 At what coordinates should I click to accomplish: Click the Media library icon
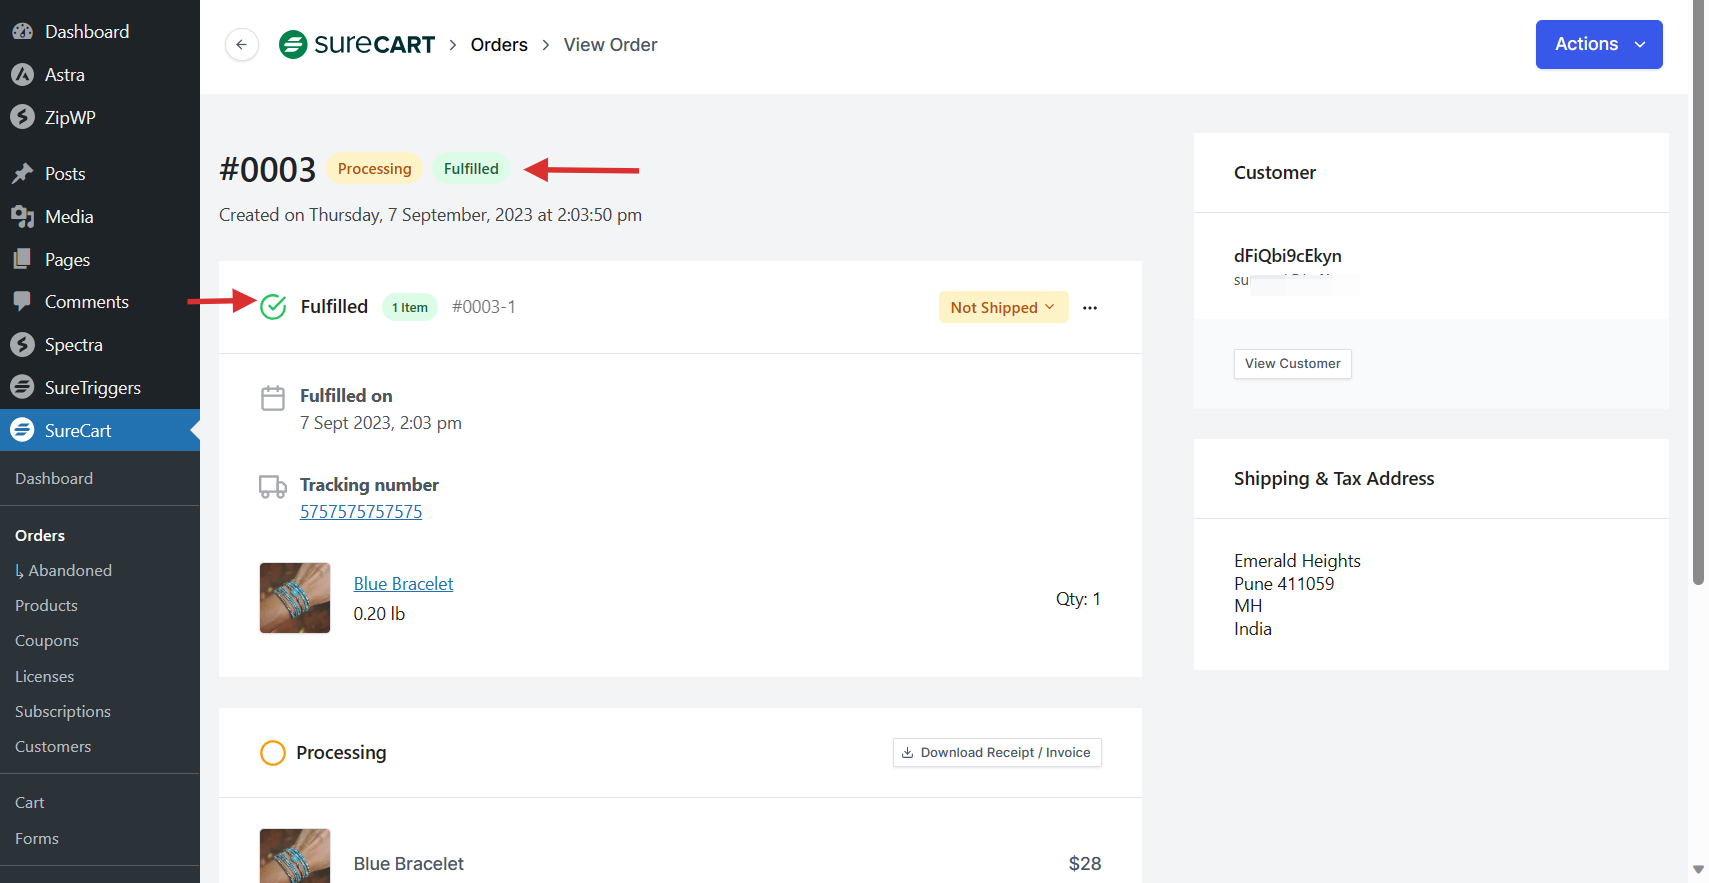tap(22, 217)
